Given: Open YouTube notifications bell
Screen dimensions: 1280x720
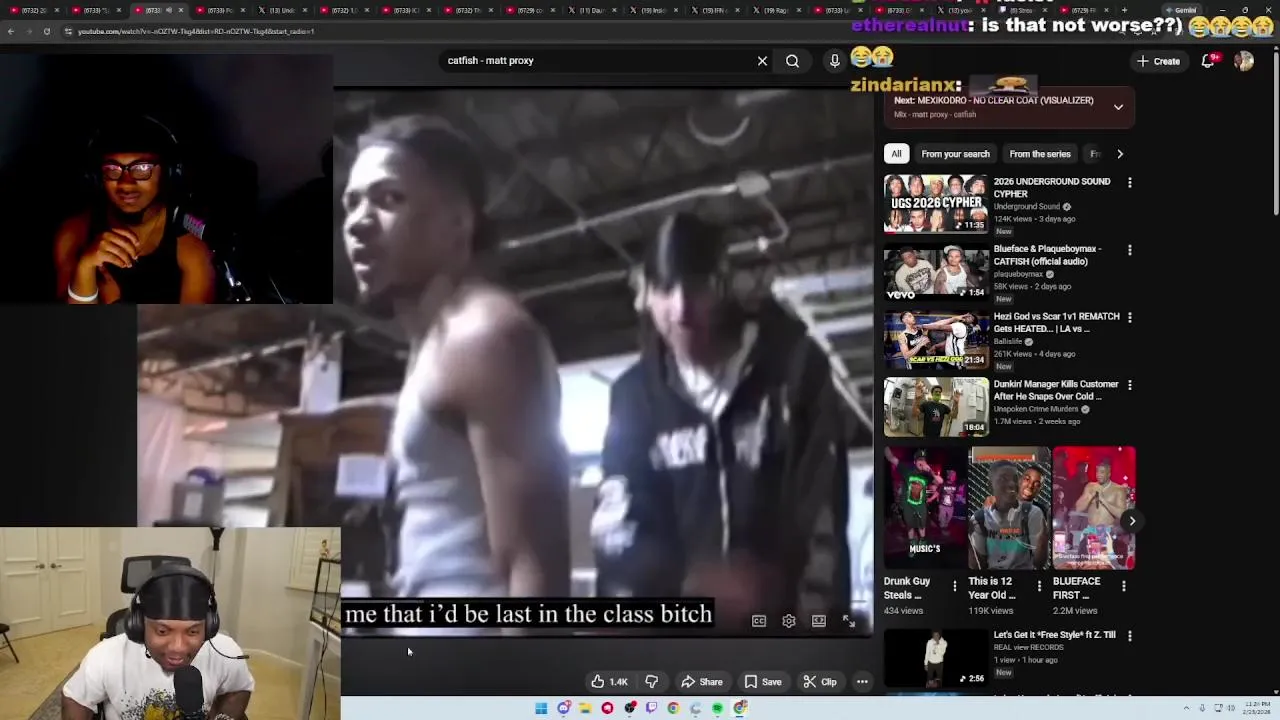Looking at the screenshot, I should (x=1209, y=61).
